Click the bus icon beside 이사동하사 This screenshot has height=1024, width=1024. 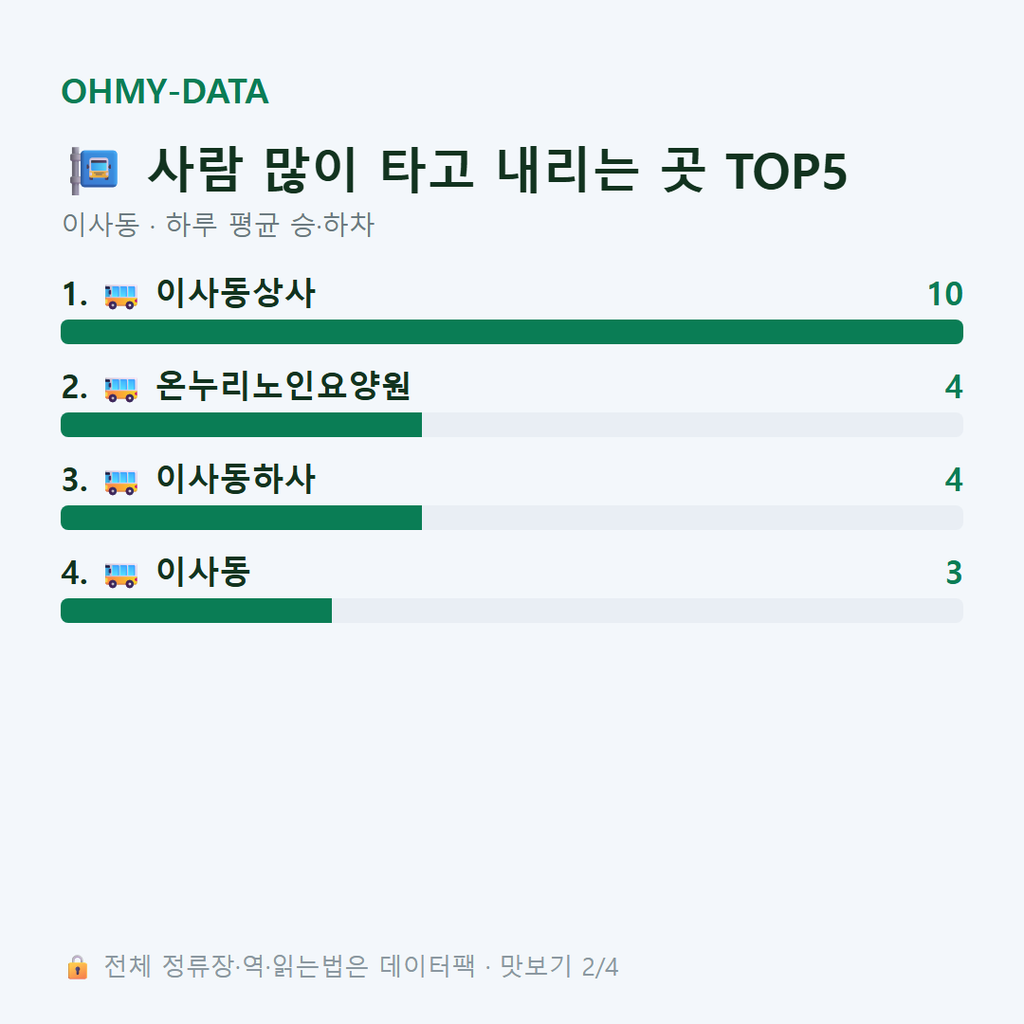[121, 482]
